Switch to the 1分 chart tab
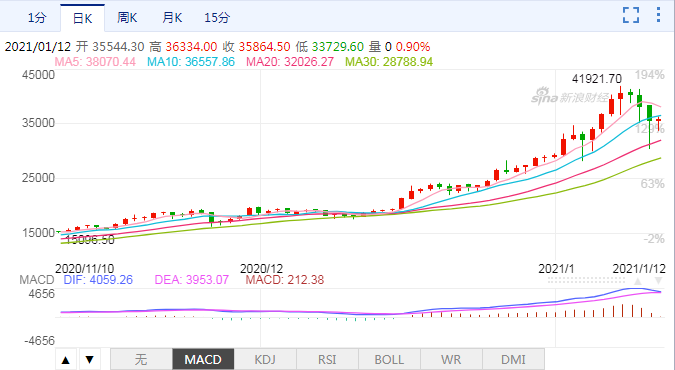Image resolution: width=675 pixels, height=370 pixels. (x=37, y=18)
